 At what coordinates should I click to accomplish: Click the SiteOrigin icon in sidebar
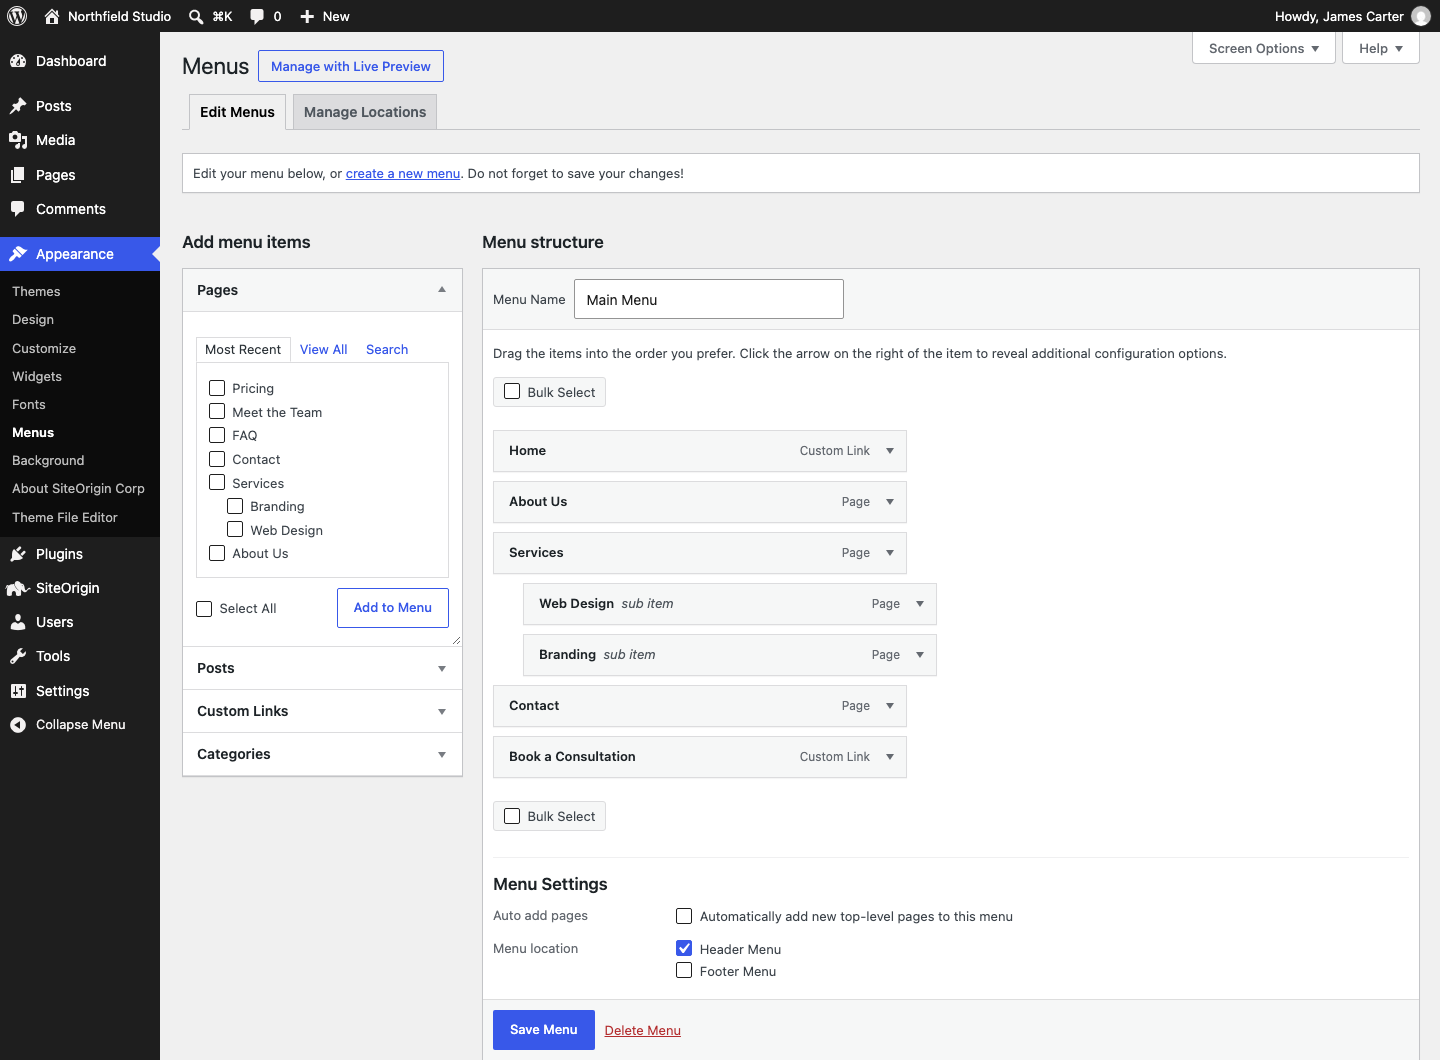coord(18,588)
